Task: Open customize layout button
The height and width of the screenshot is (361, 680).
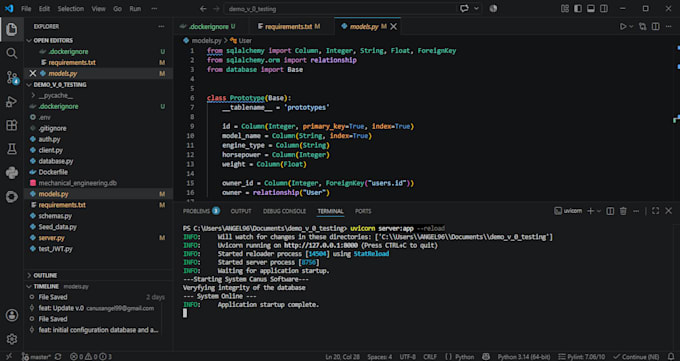Action: (x=565, y=9)
